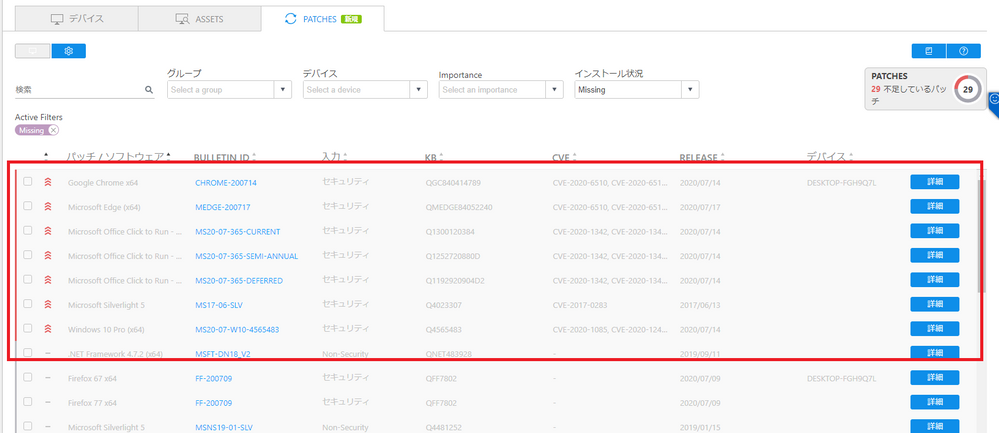
Task: Click 詳細 button for MS17-06-SLV row
Action: 935,304
